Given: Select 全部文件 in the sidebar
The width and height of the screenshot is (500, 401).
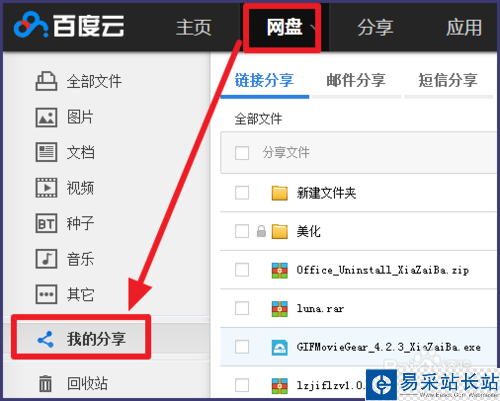Looking at the screenshot, I should coord(94,82).
